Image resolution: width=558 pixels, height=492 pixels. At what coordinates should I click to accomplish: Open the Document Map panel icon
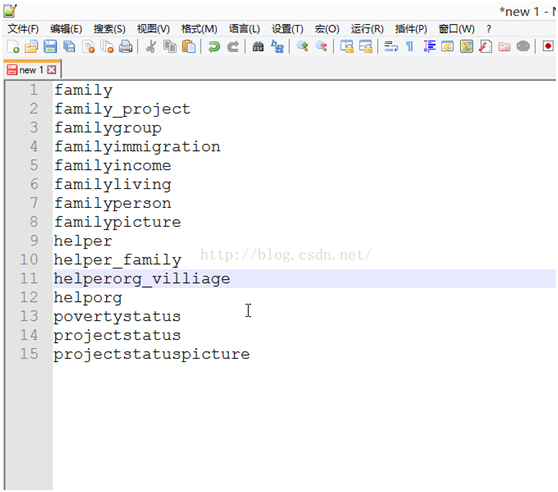467,47
